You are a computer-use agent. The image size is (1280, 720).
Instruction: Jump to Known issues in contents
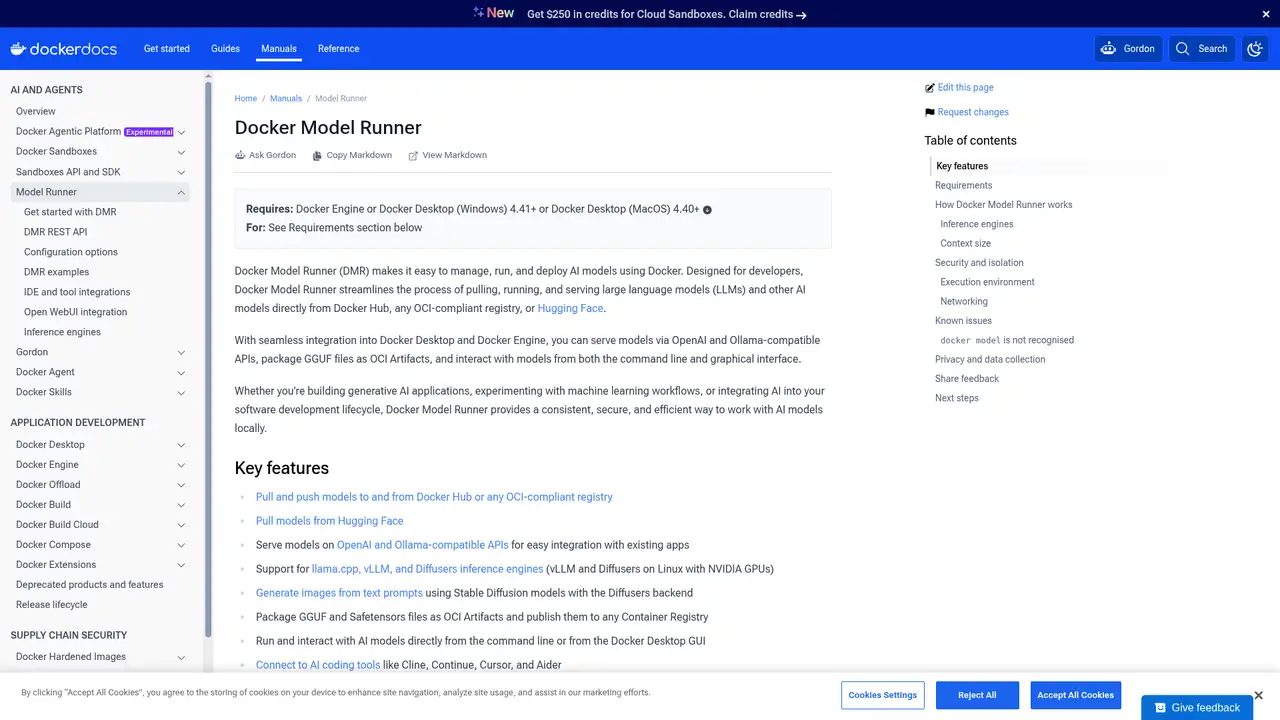coord(963,321)
